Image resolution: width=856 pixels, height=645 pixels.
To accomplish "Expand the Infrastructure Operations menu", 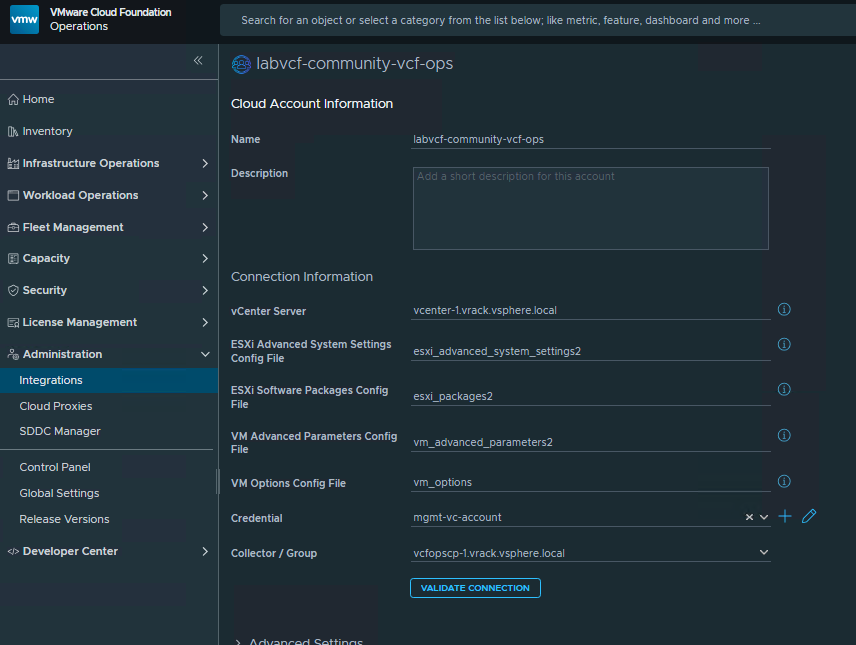I will 204,163.
